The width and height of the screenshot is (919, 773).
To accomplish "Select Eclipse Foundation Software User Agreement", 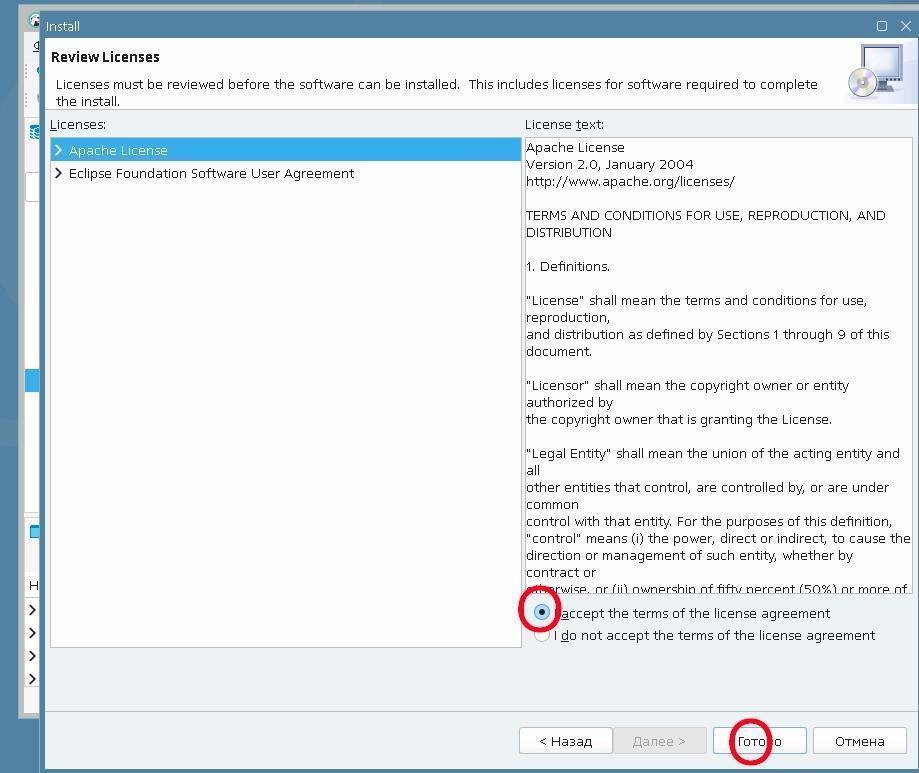I will (x=211, y=173).
